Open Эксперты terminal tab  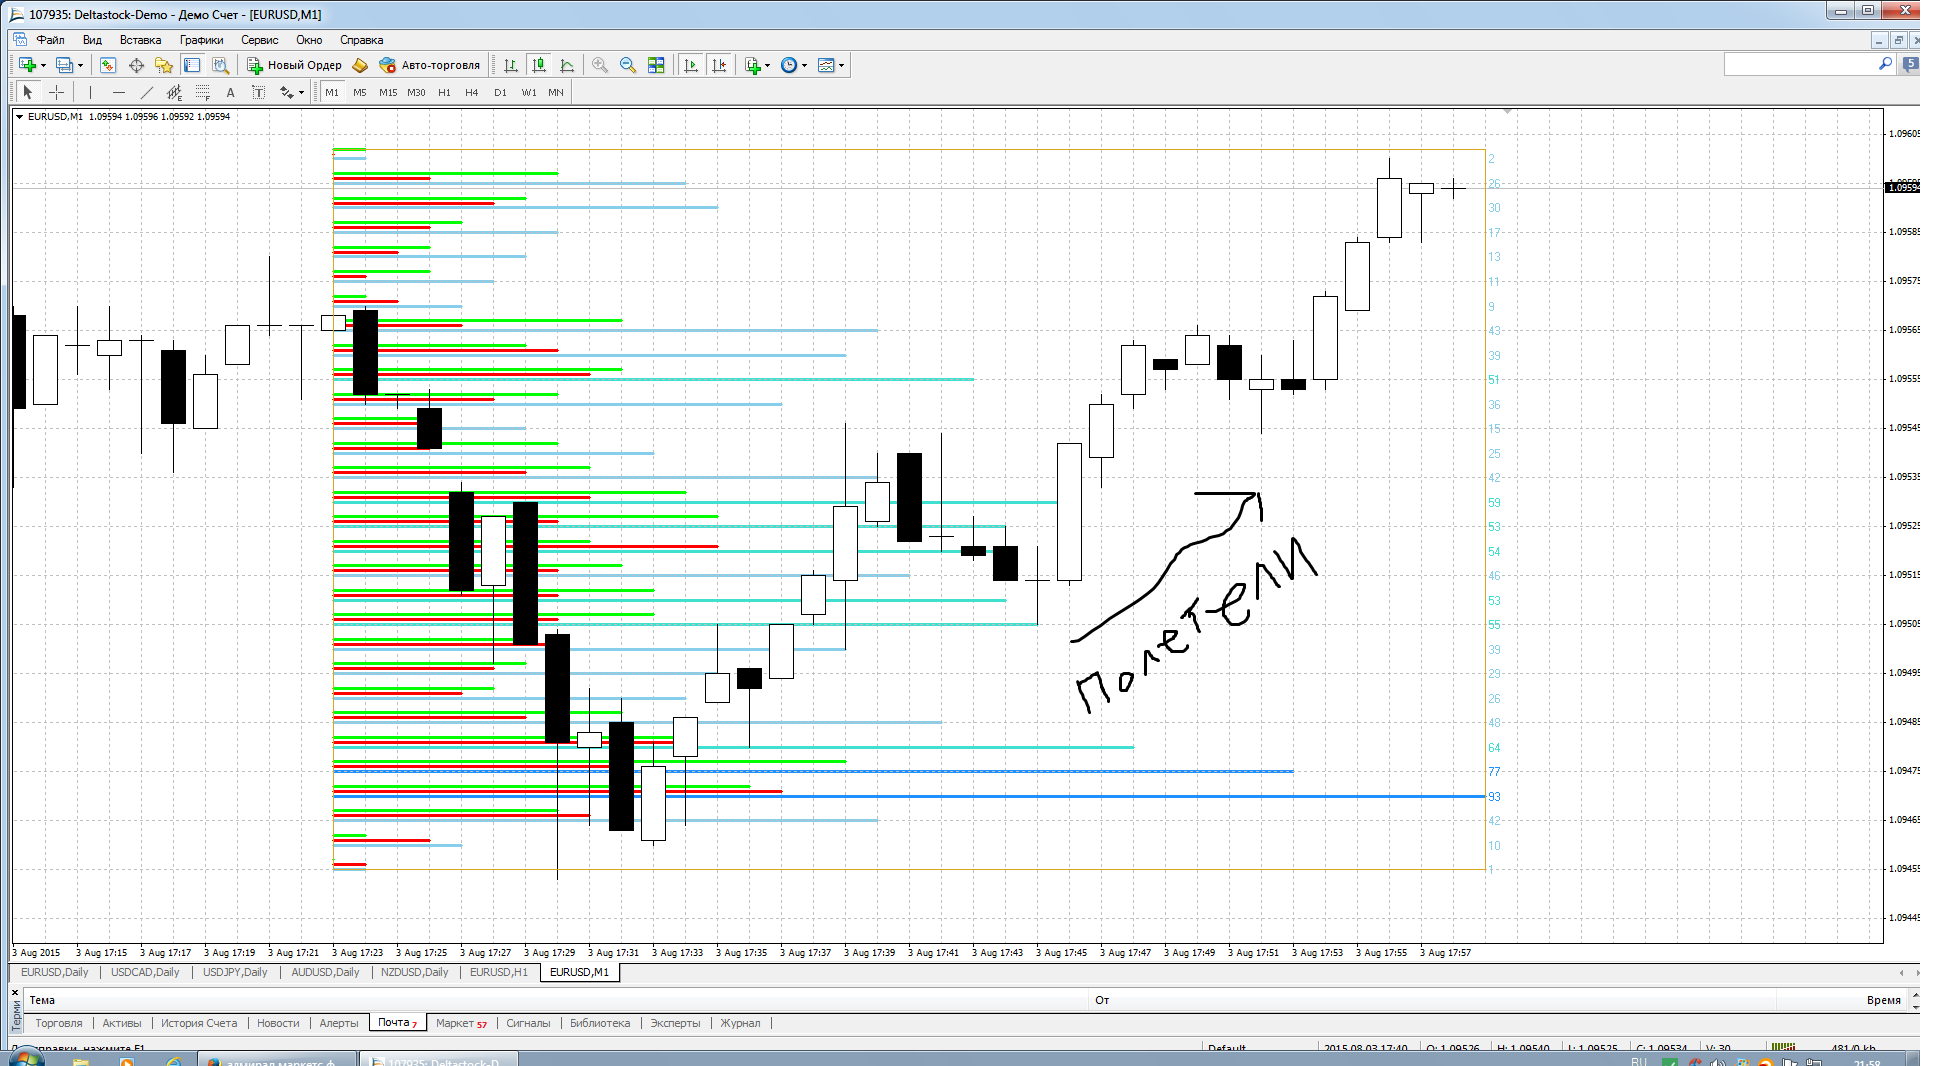(x=675, y=1023)
